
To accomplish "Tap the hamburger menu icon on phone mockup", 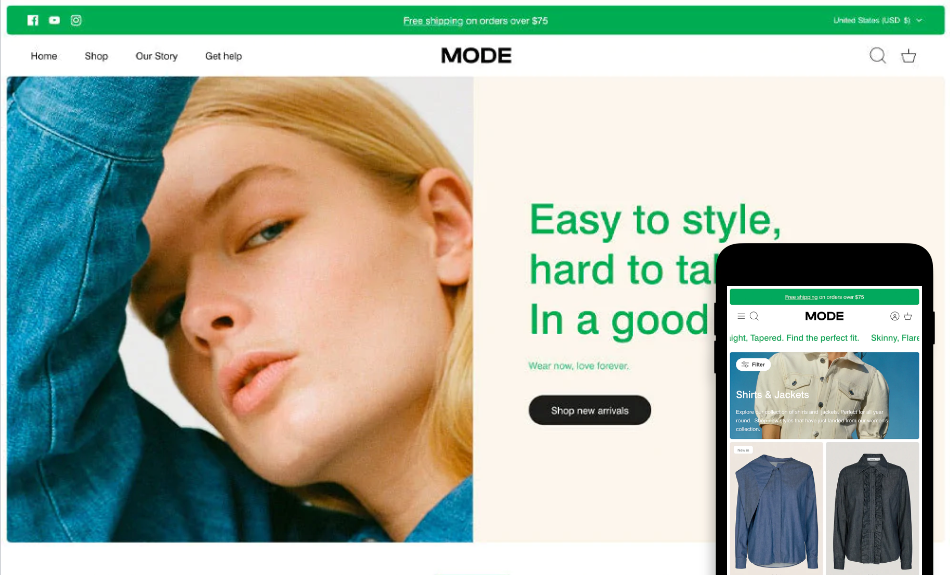I will click(x=741, y=316).
